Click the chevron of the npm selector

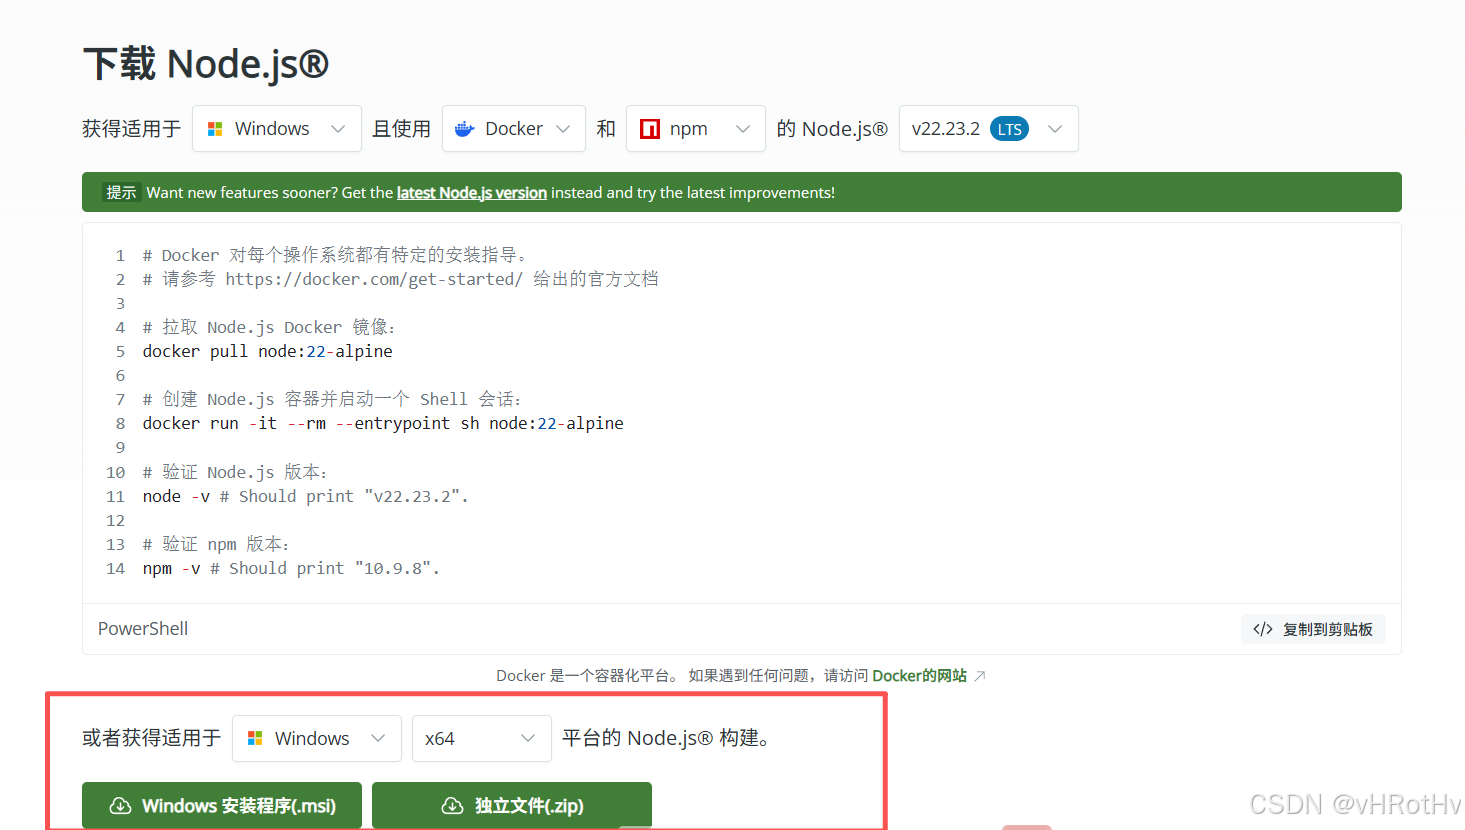pyautogui.click(x=743, y=129)
